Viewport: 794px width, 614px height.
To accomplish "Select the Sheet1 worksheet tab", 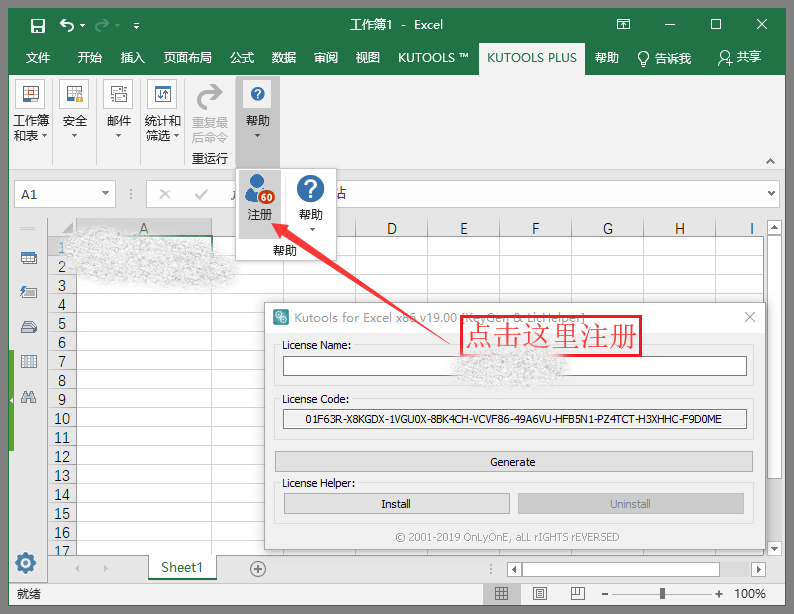I will 182,567.
